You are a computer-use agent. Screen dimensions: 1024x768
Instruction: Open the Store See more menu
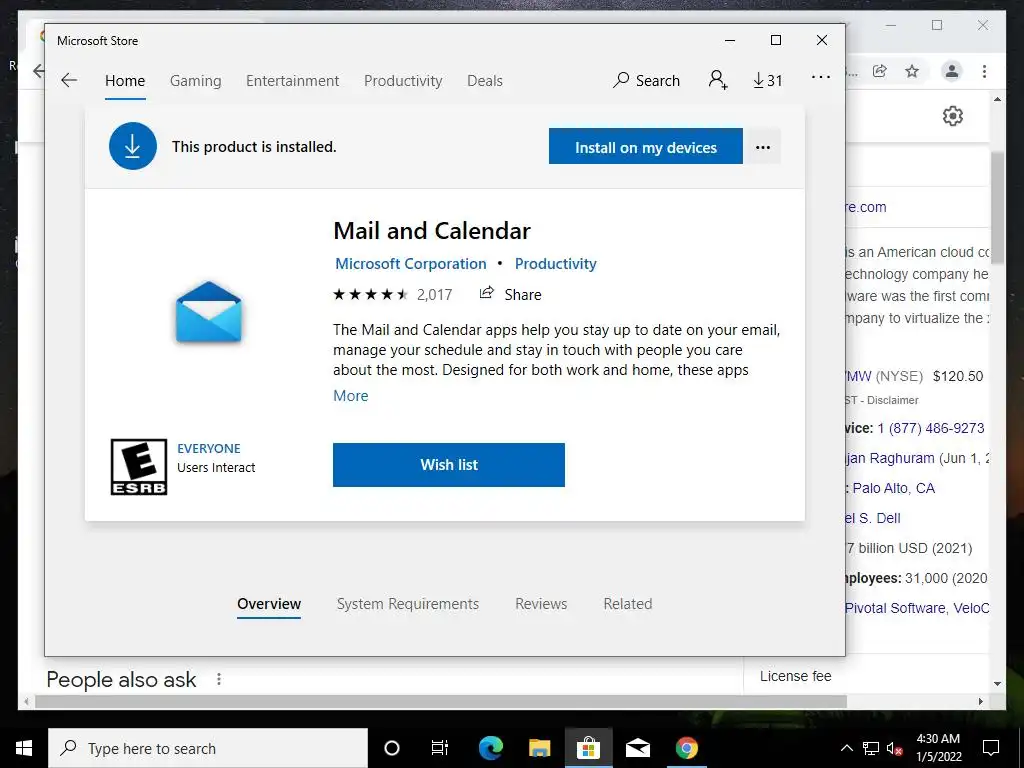(821, 77)
